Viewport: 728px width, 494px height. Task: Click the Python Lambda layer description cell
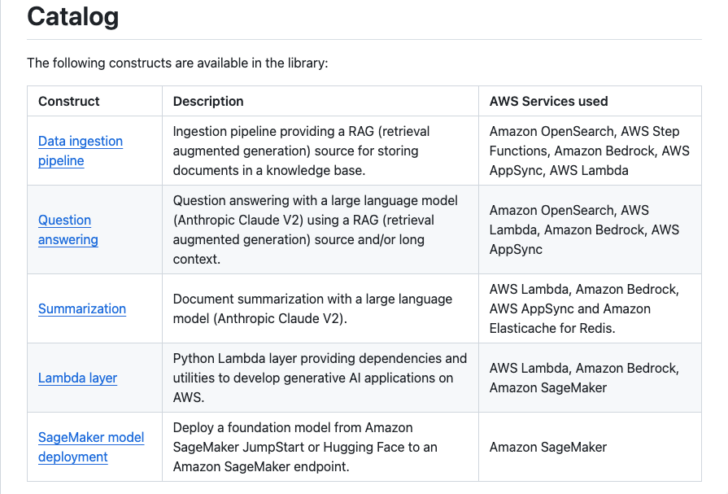(x=319, y=378)
